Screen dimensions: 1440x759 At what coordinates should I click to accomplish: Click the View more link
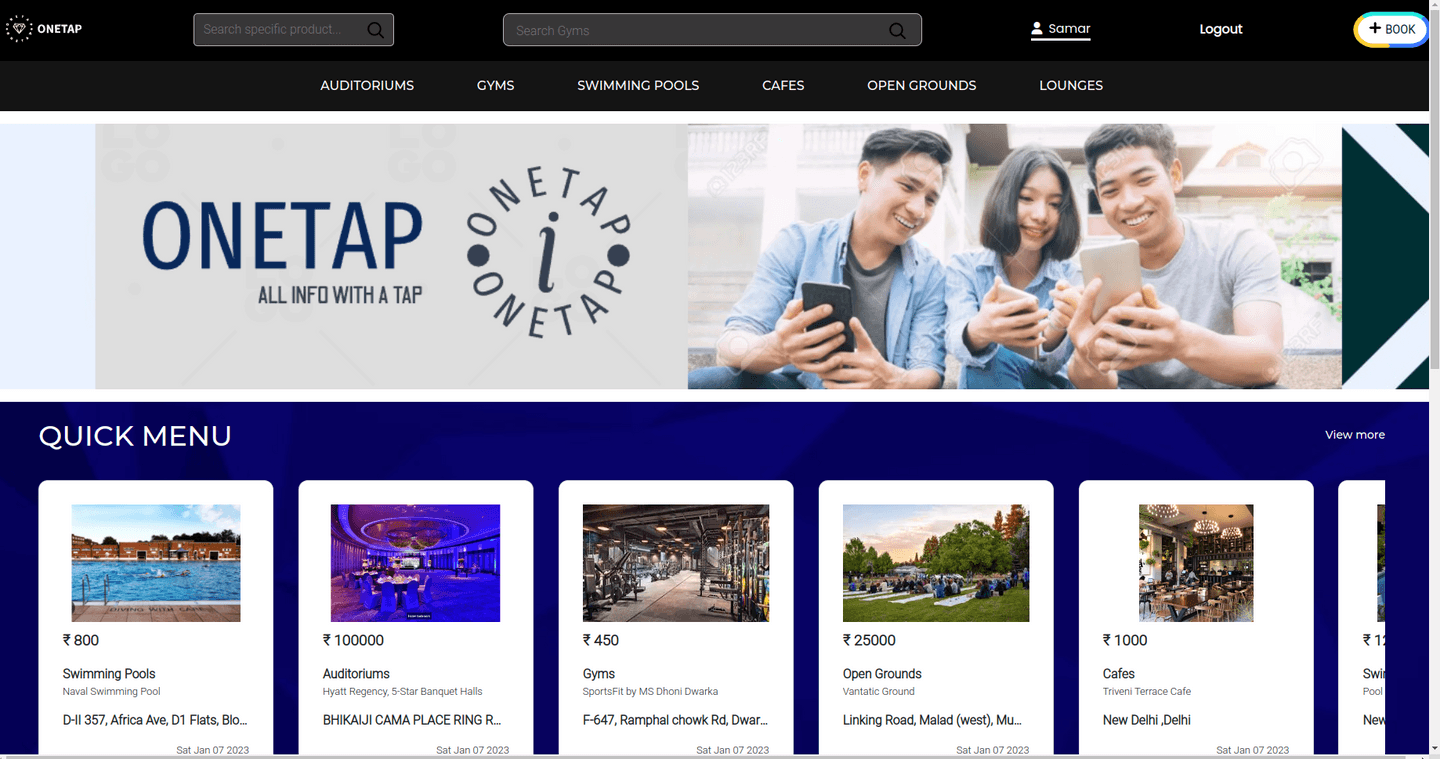click(x=1355, y=435)
